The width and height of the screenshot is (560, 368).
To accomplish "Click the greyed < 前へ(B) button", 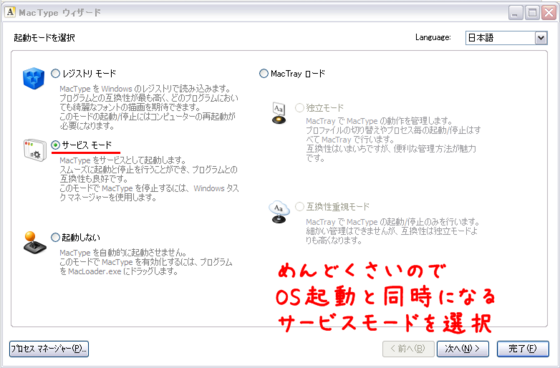I will (408, 349).
